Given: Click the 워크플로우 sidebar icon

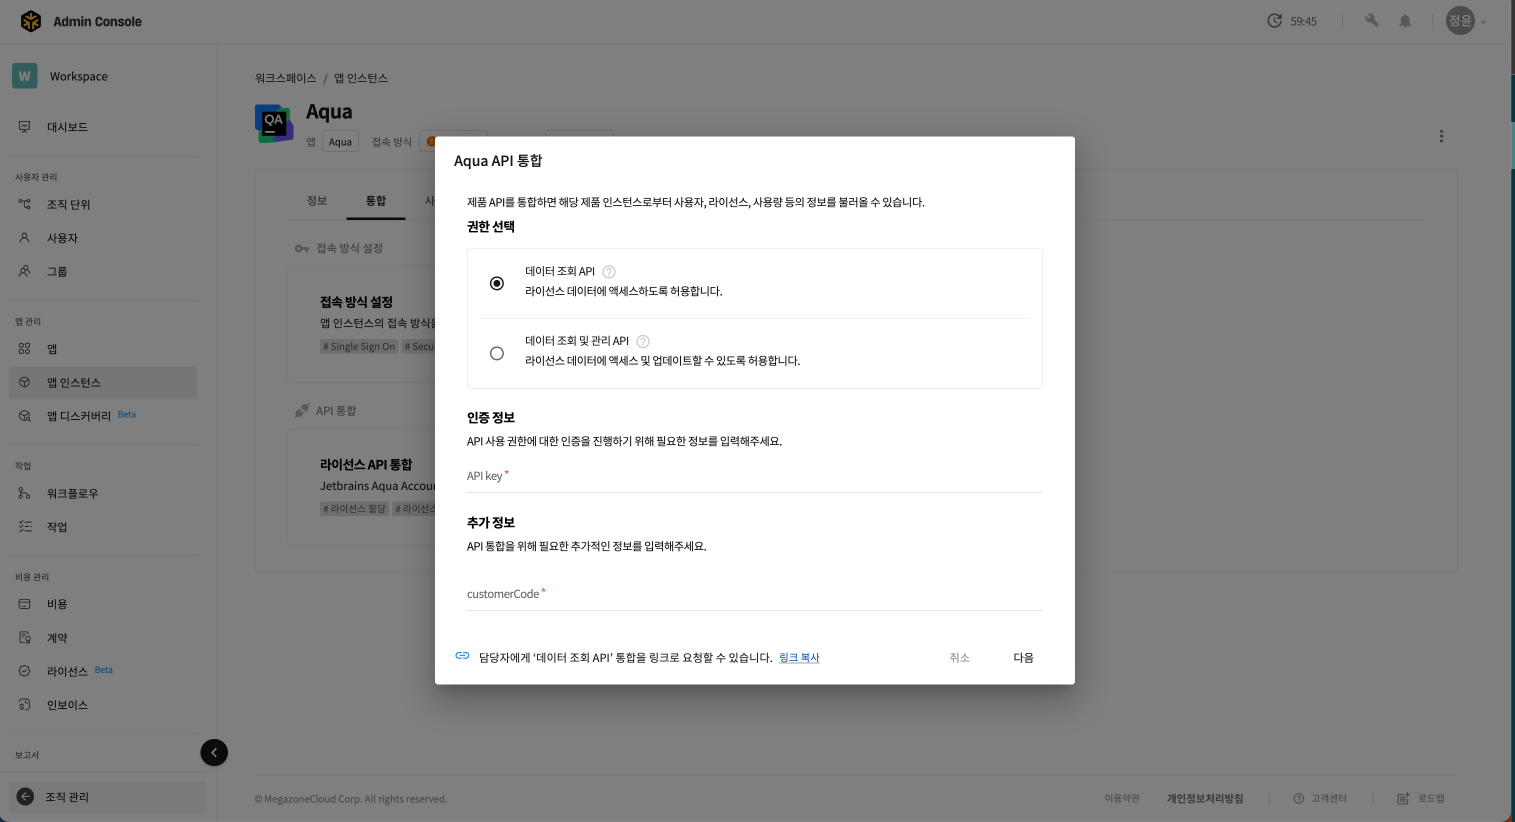Looking at the screenshot, I should (25, 493).
